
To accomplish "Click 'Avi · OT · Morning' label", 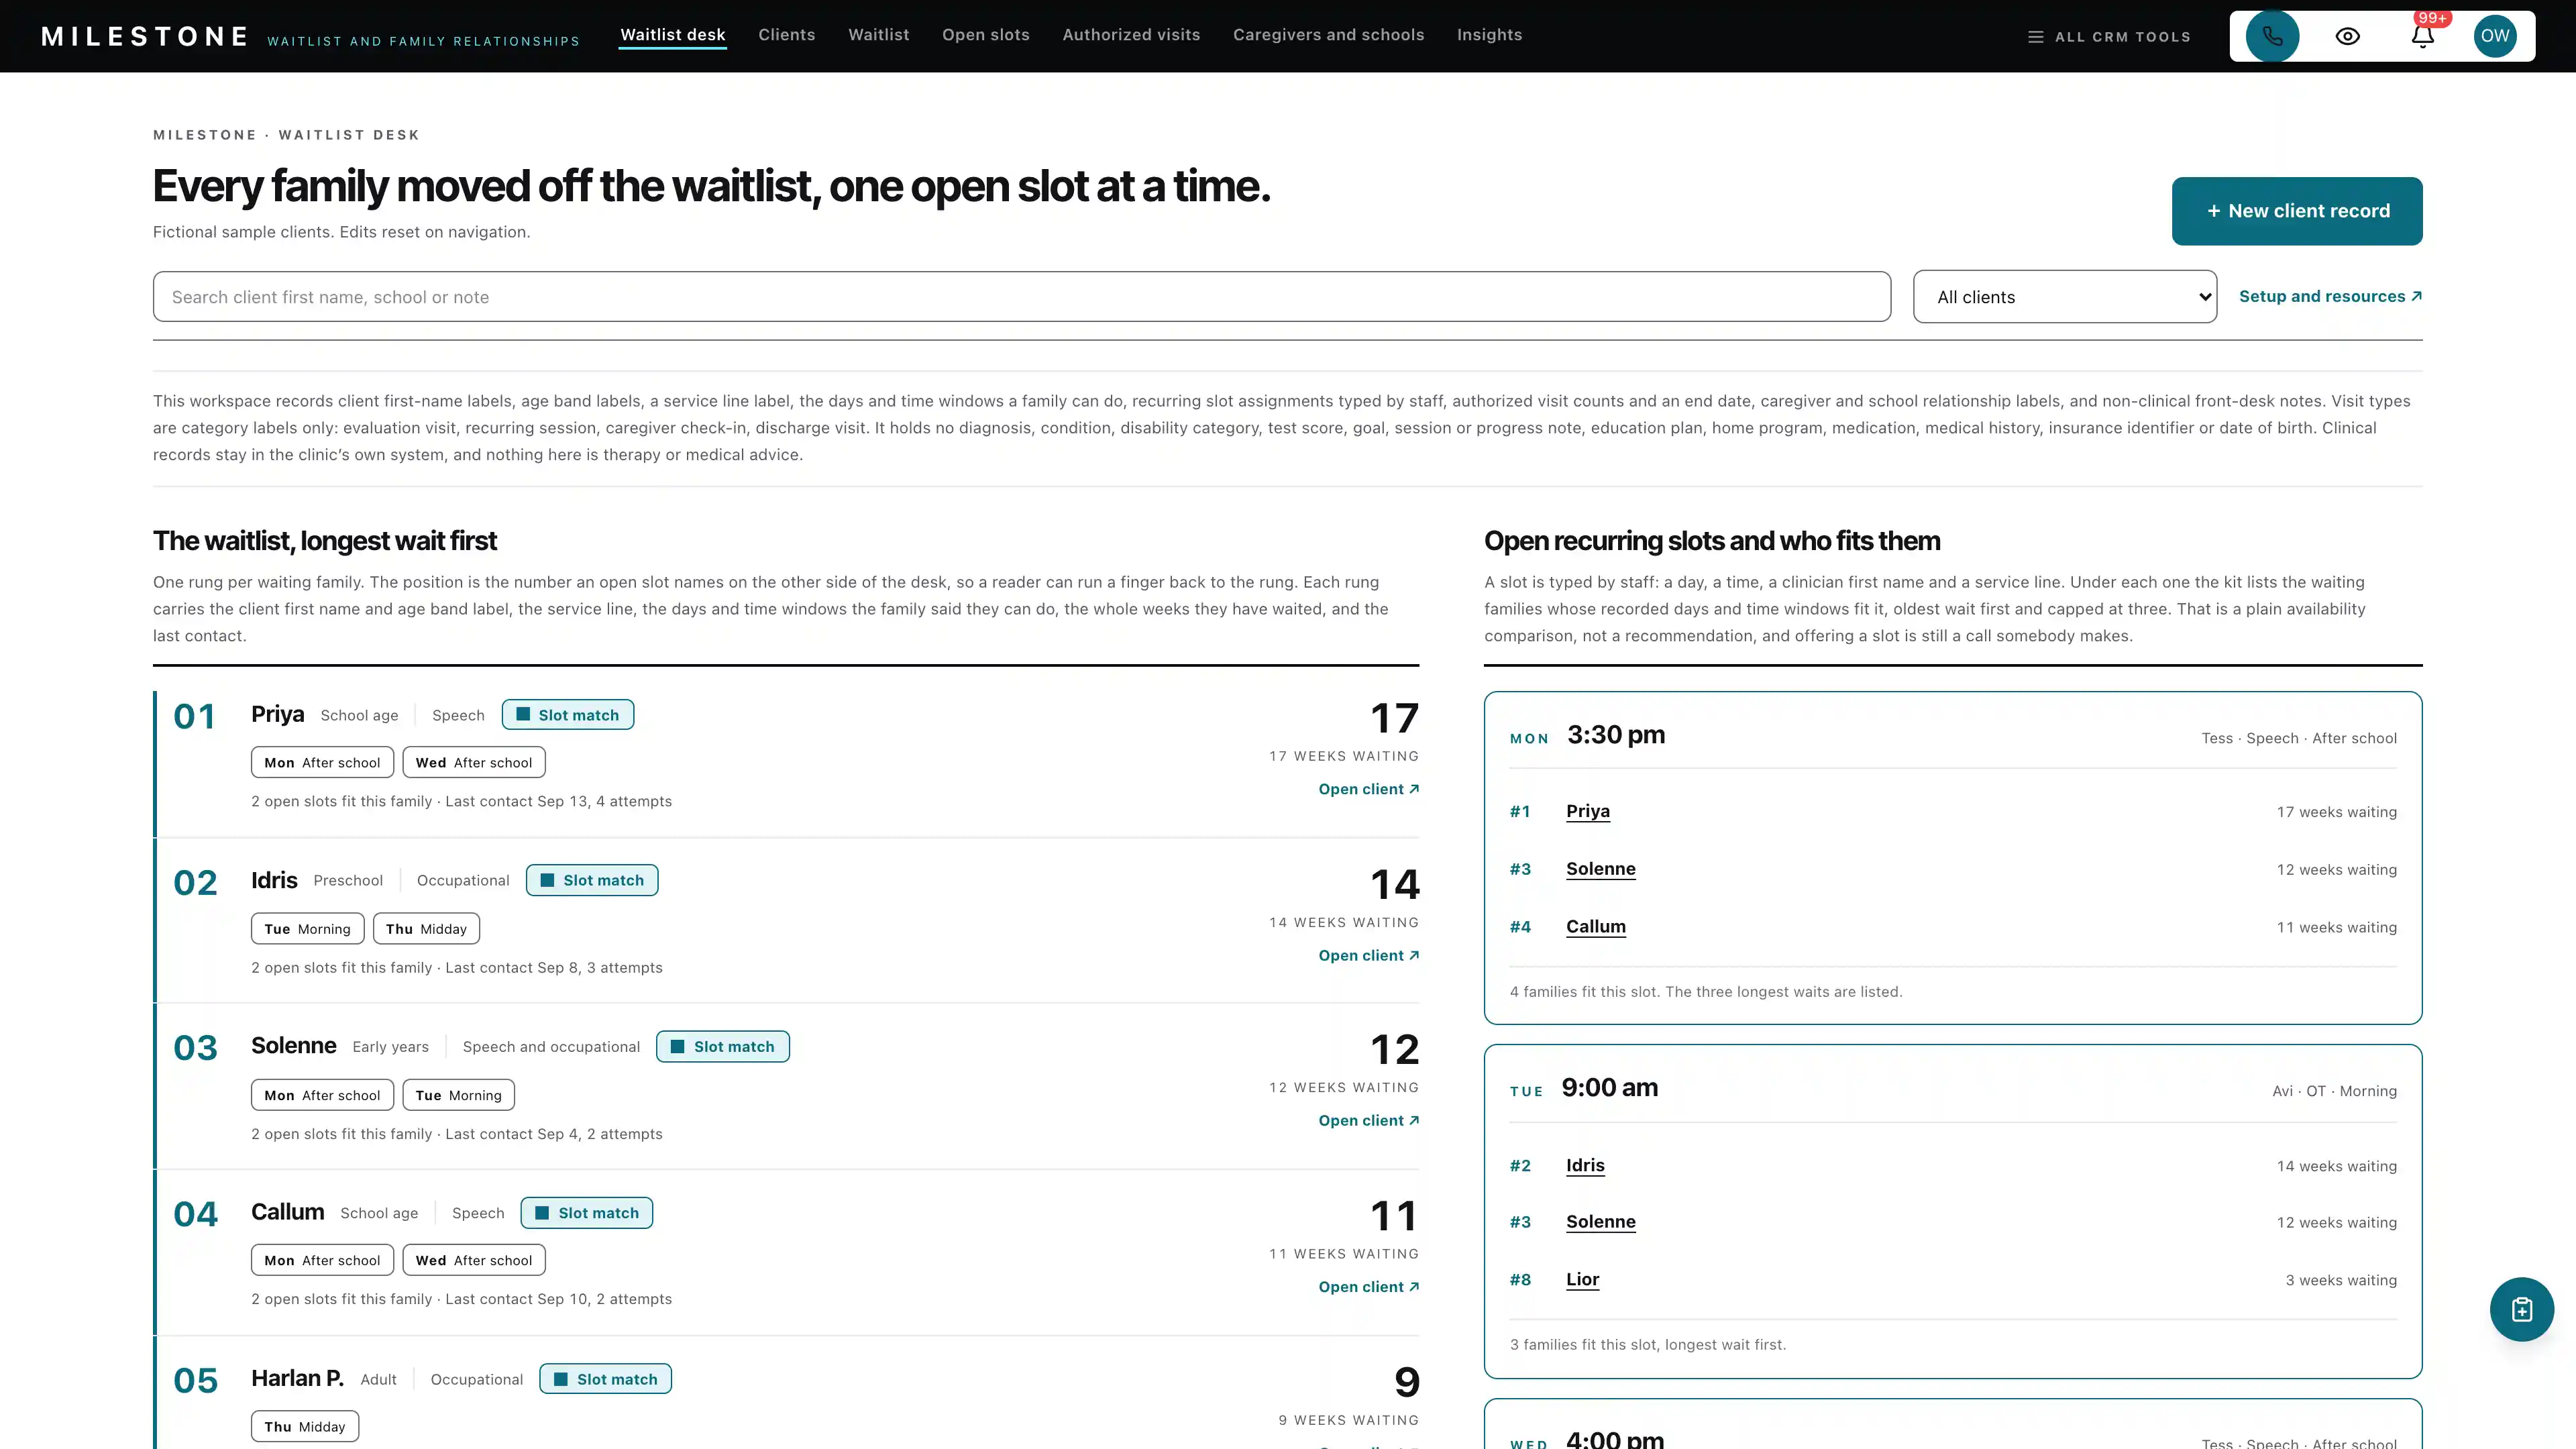I will pyautogui.click(x=2334, y=1091).
